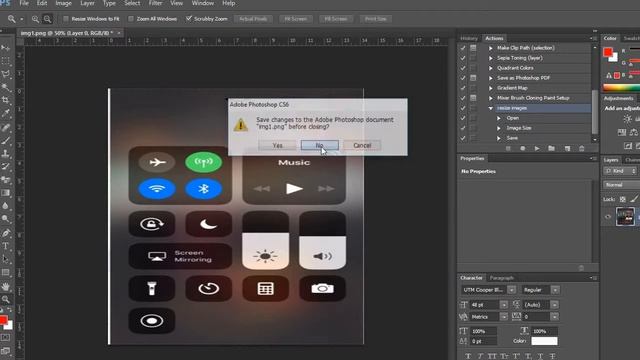This screenshot has height=360, width=640.
Task: Click Create new action icon
Action: click(567, 149)
